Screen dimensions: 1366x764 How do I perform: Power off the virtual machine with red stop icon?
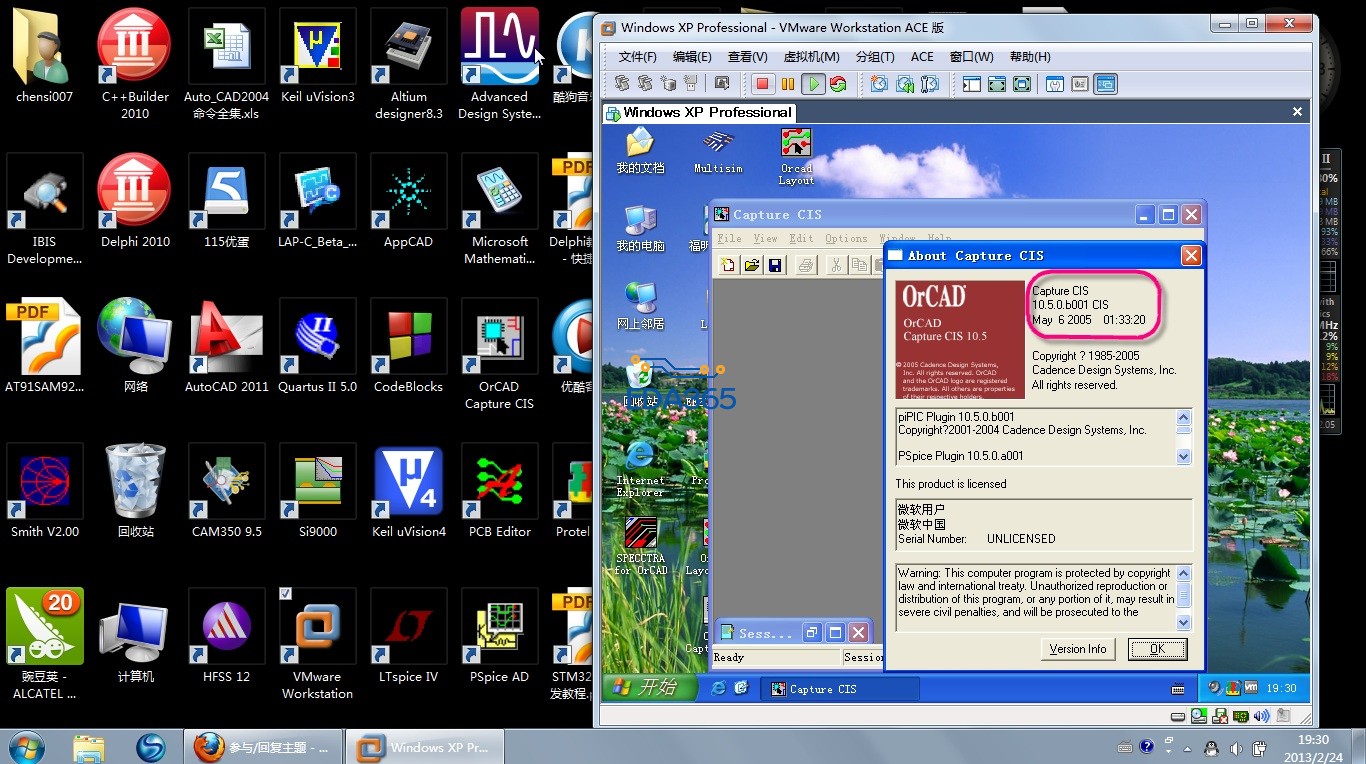762,84
